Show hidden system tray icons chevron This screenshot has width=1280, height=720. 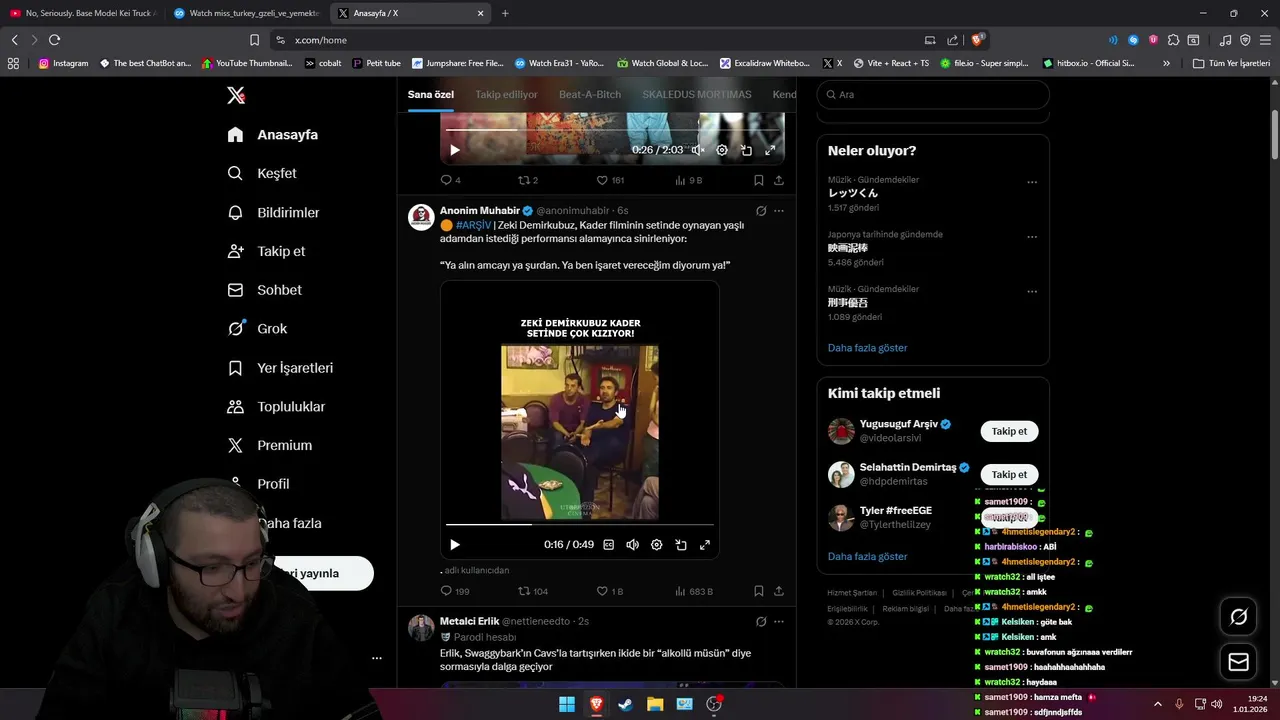click(1158, 704)
